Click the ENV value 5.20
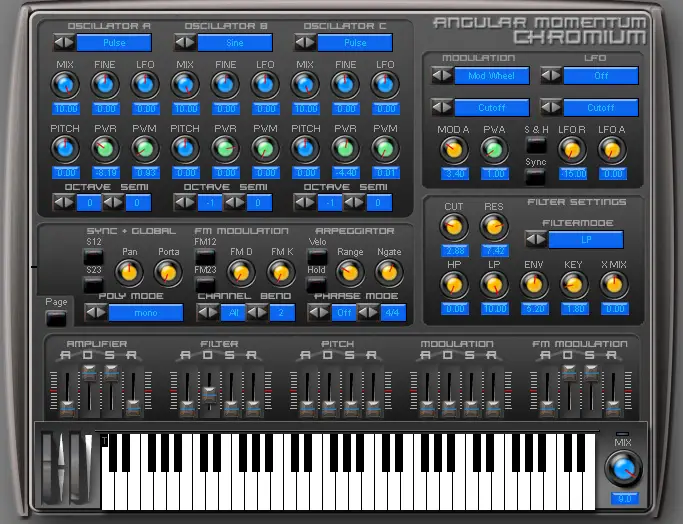The width and height of the screenshot is (683, 524). [535, 309]
